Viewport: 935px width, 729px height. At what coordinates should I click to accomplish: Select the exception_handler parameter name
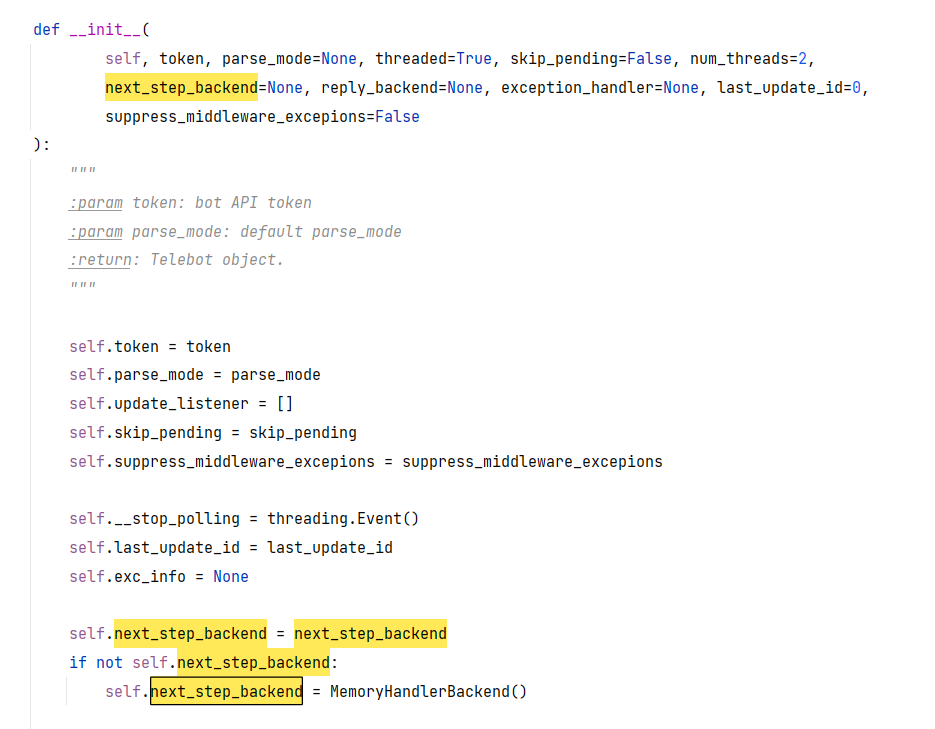click(578, 87)
